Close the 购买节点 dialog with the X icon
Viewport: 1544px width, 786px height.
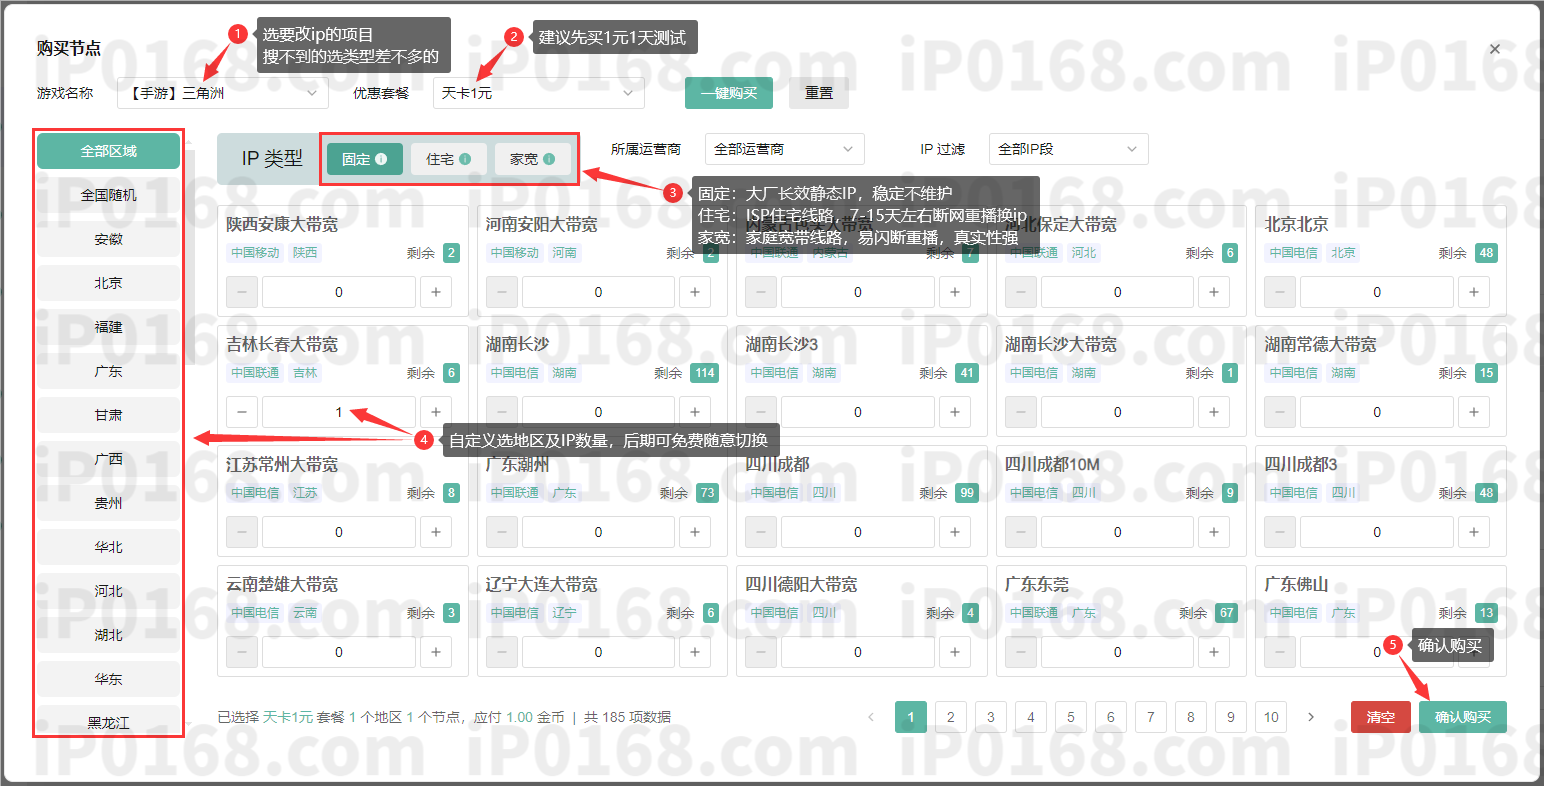coord(1495,48)
